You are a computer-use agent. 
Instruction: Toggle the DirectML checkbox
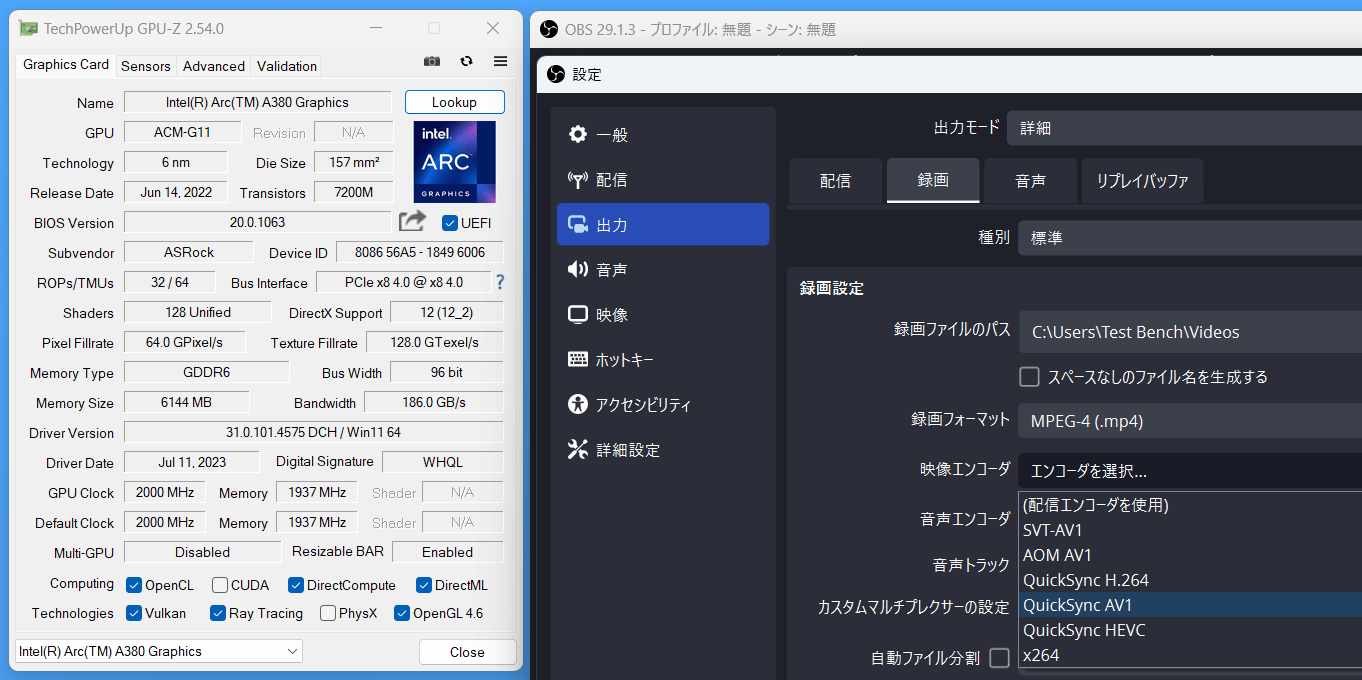[x=424, y=585]
